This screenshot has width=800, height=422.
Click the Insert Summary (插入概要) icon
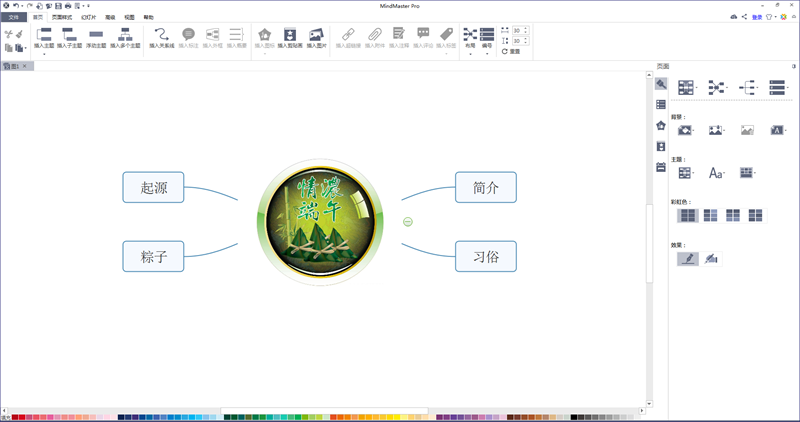click(x=236, y=34)
